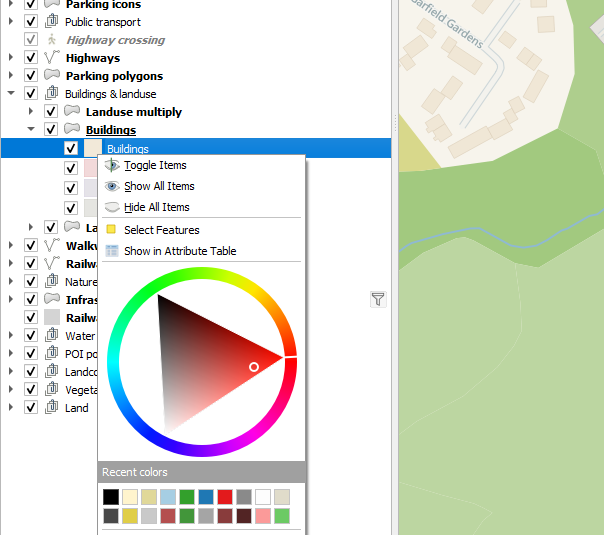The image size is (604, 535).
Task: Select Hide All Items menu entry
Action: pyautogui.click(x=156, y=207)
